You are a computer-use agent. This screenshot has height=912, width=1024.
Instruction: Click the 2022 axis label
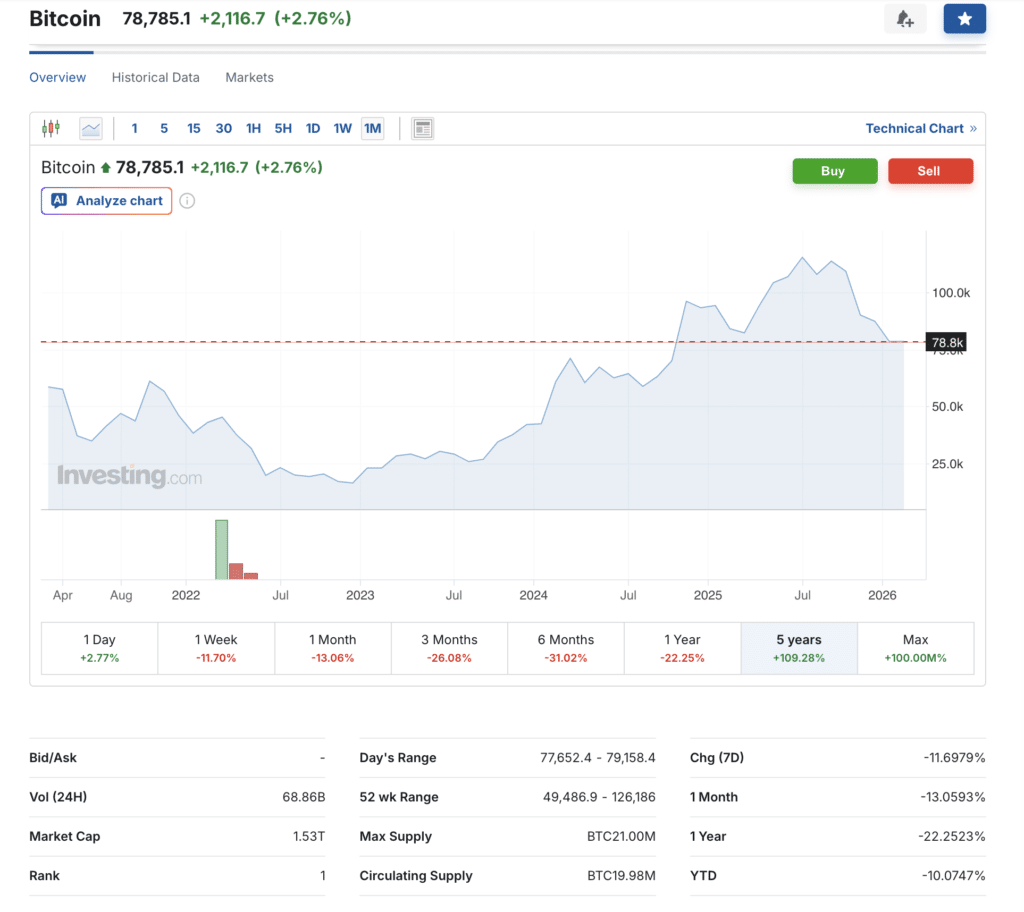(185, 595)
